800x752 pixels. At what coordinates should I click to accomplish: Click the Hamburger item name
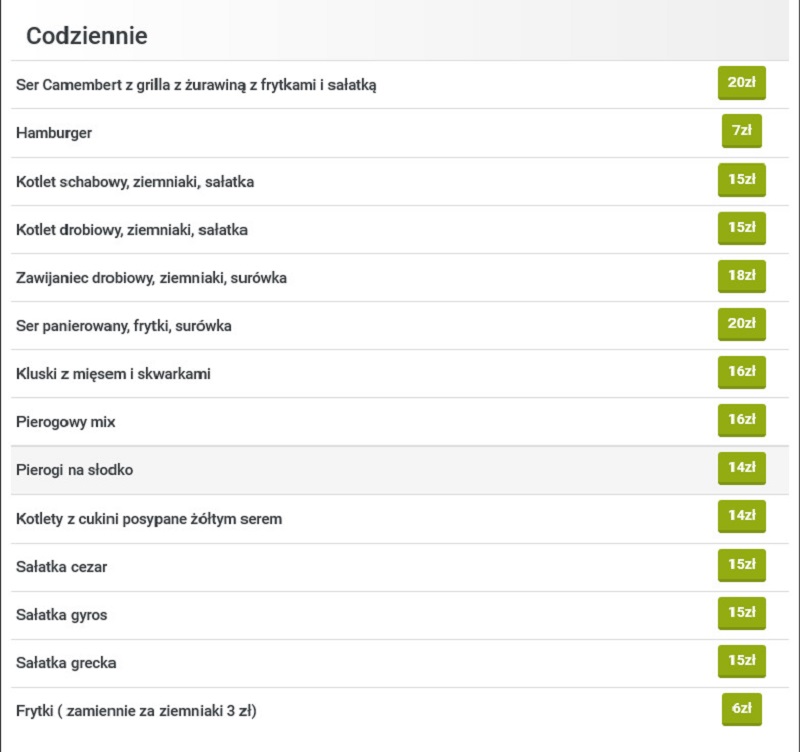click(x=54, y=133)
